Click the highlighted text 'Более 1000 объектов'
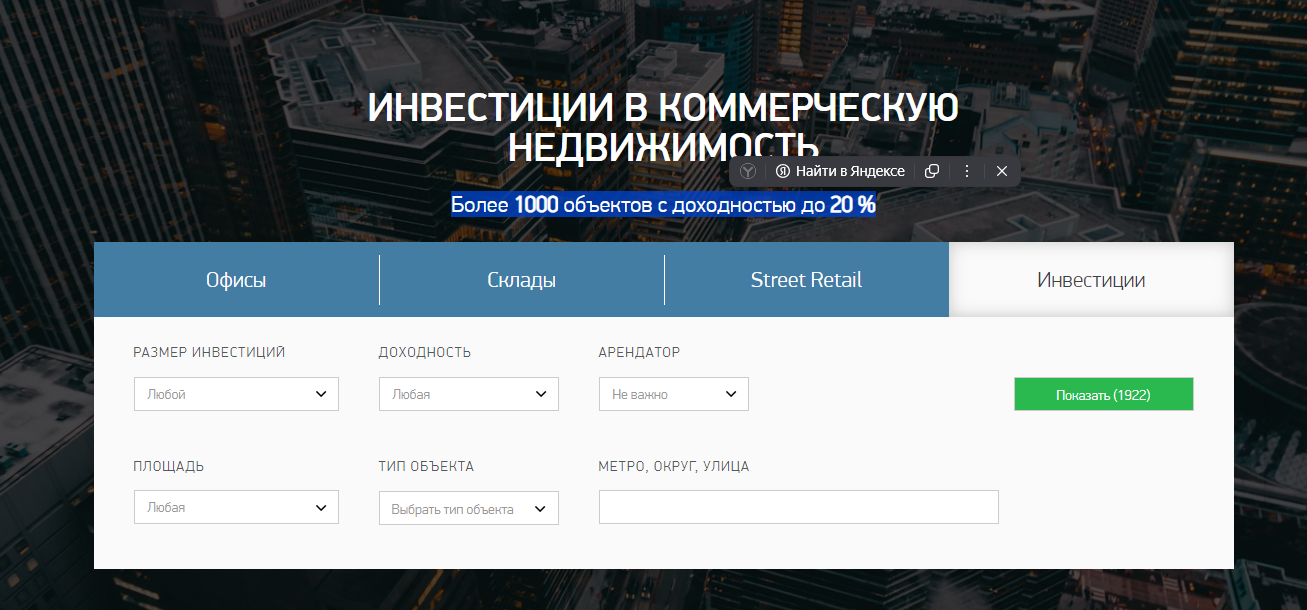The width and height of the screenshot is (1307, 610). pos(551,205)
